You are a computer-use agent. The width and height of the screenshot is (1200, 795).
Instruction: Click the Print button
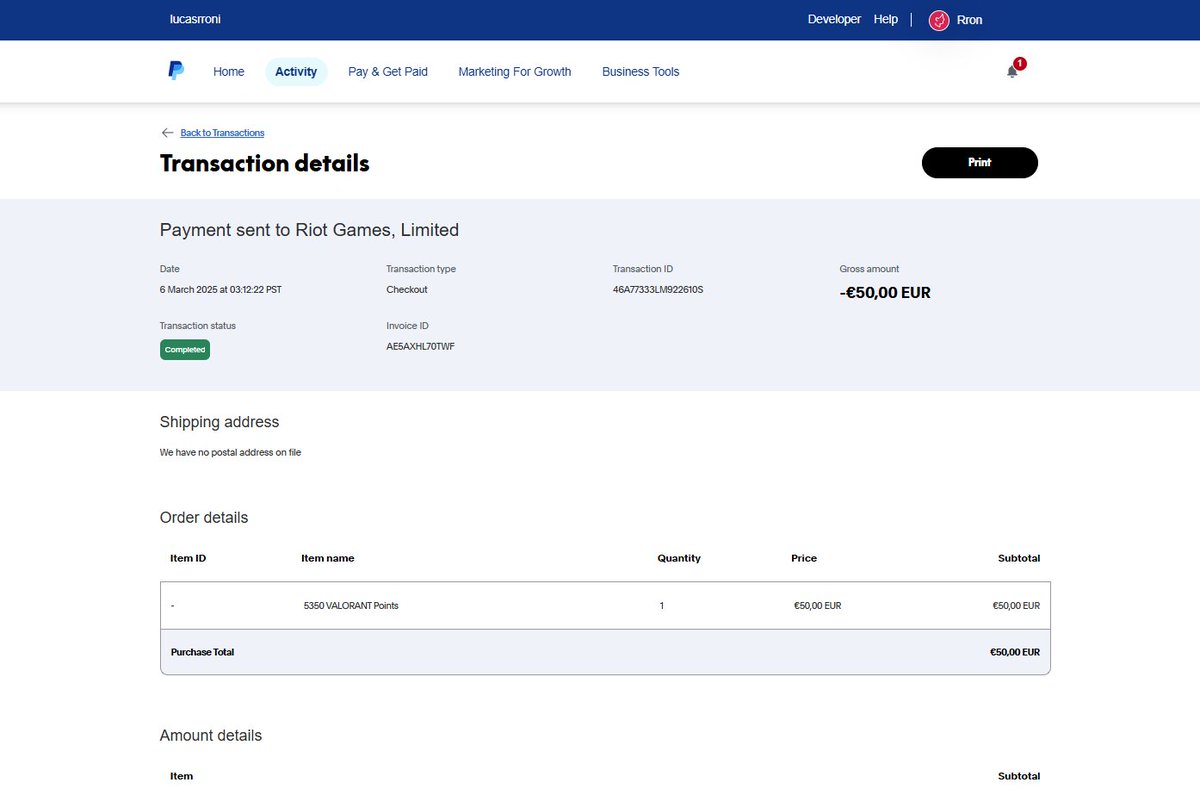(x=980, y=162)
